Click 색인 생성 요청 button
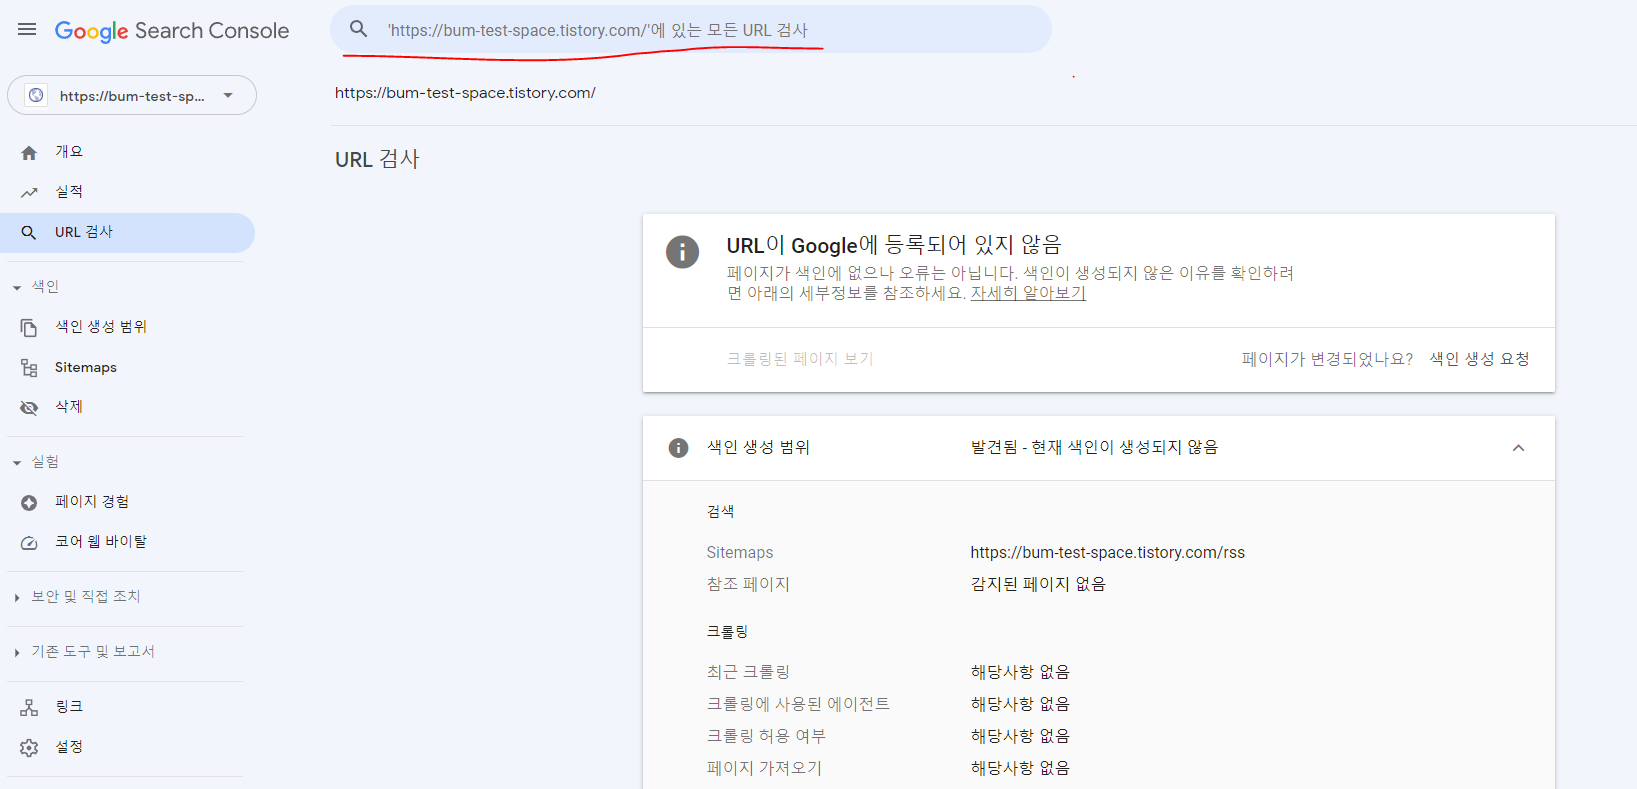 pos(1479,359)
